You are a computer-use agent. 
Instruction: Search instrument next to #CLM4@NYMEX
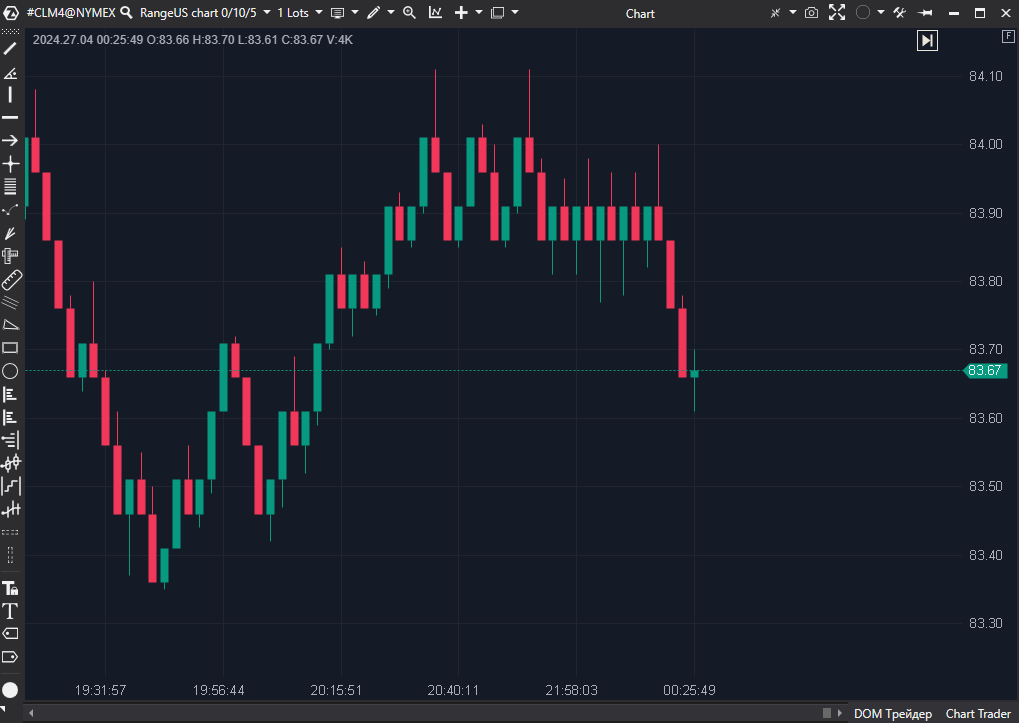pos(126,12)
